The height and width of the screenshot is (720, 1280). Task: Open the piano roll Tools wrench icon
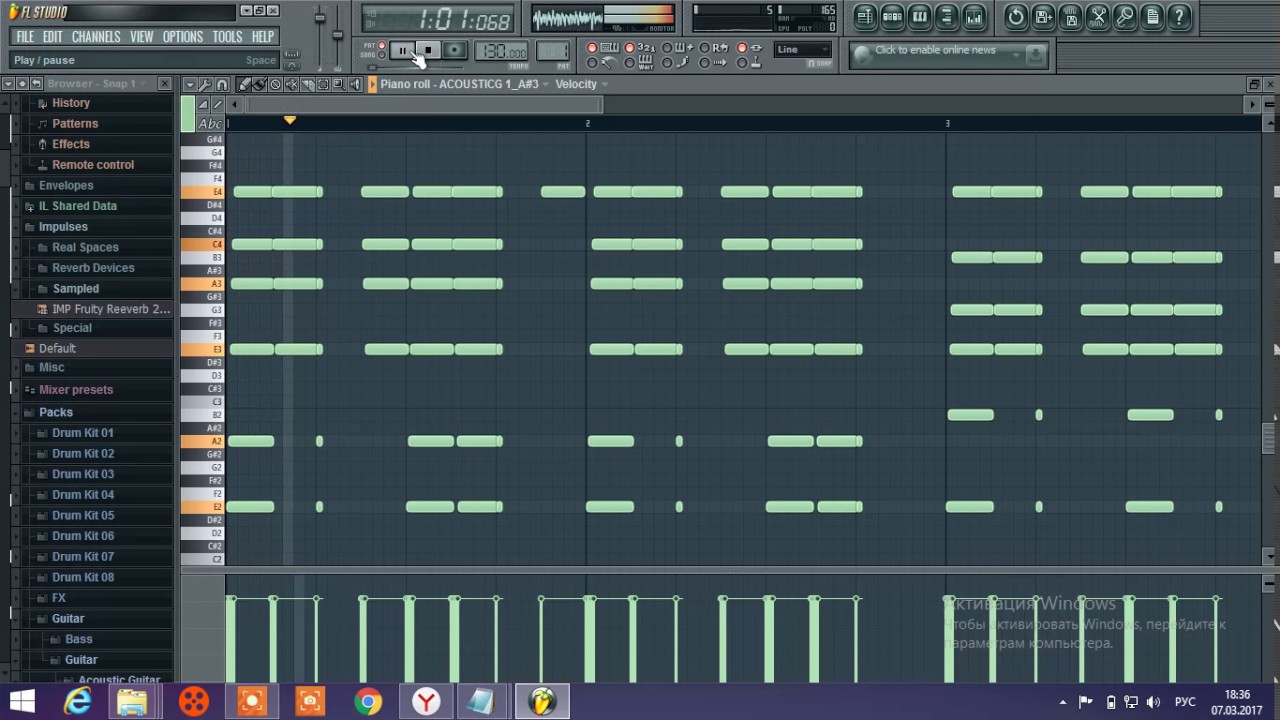click(x=205, y=84)
